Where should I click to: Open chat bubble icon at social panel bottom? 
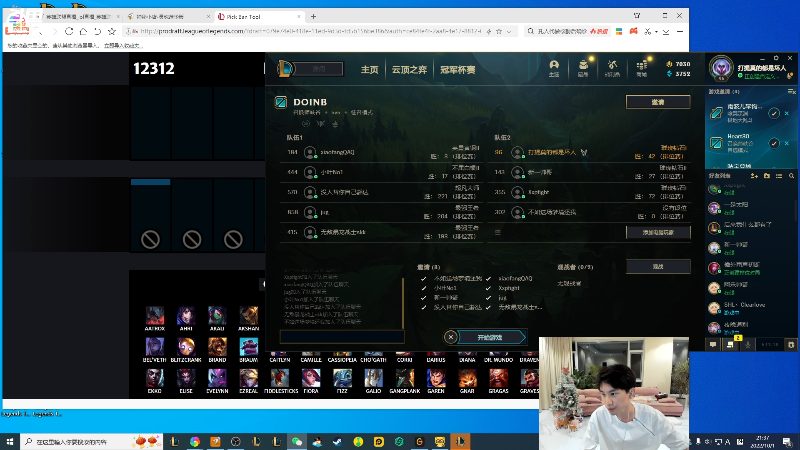713,344
